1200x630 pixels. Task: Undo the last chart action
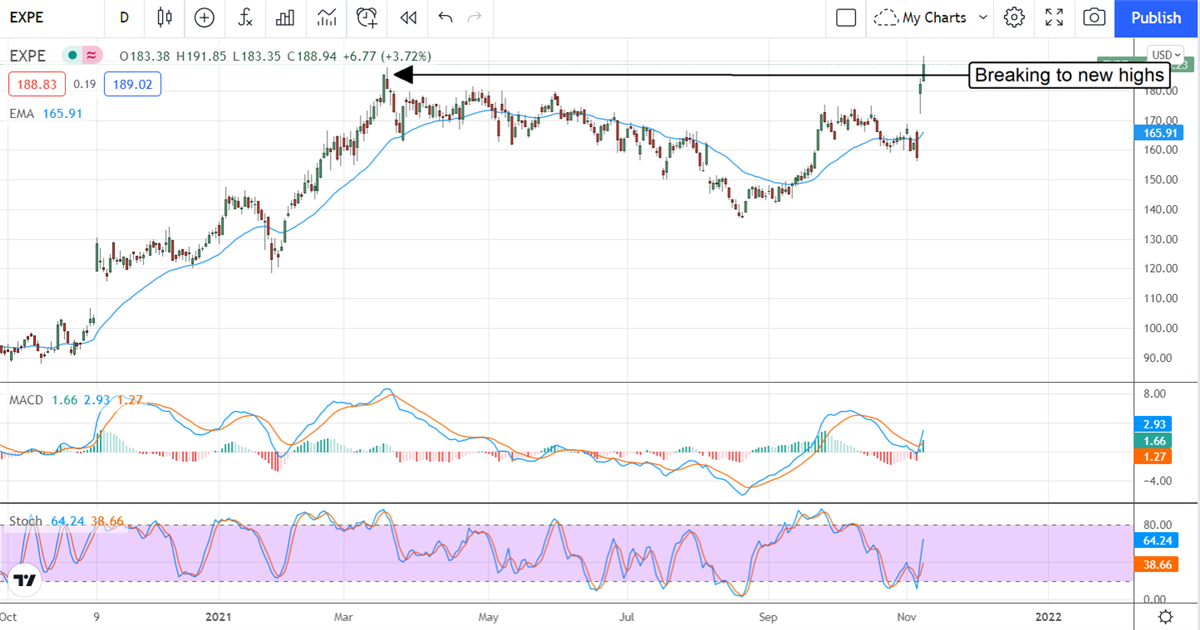[445, 17]
